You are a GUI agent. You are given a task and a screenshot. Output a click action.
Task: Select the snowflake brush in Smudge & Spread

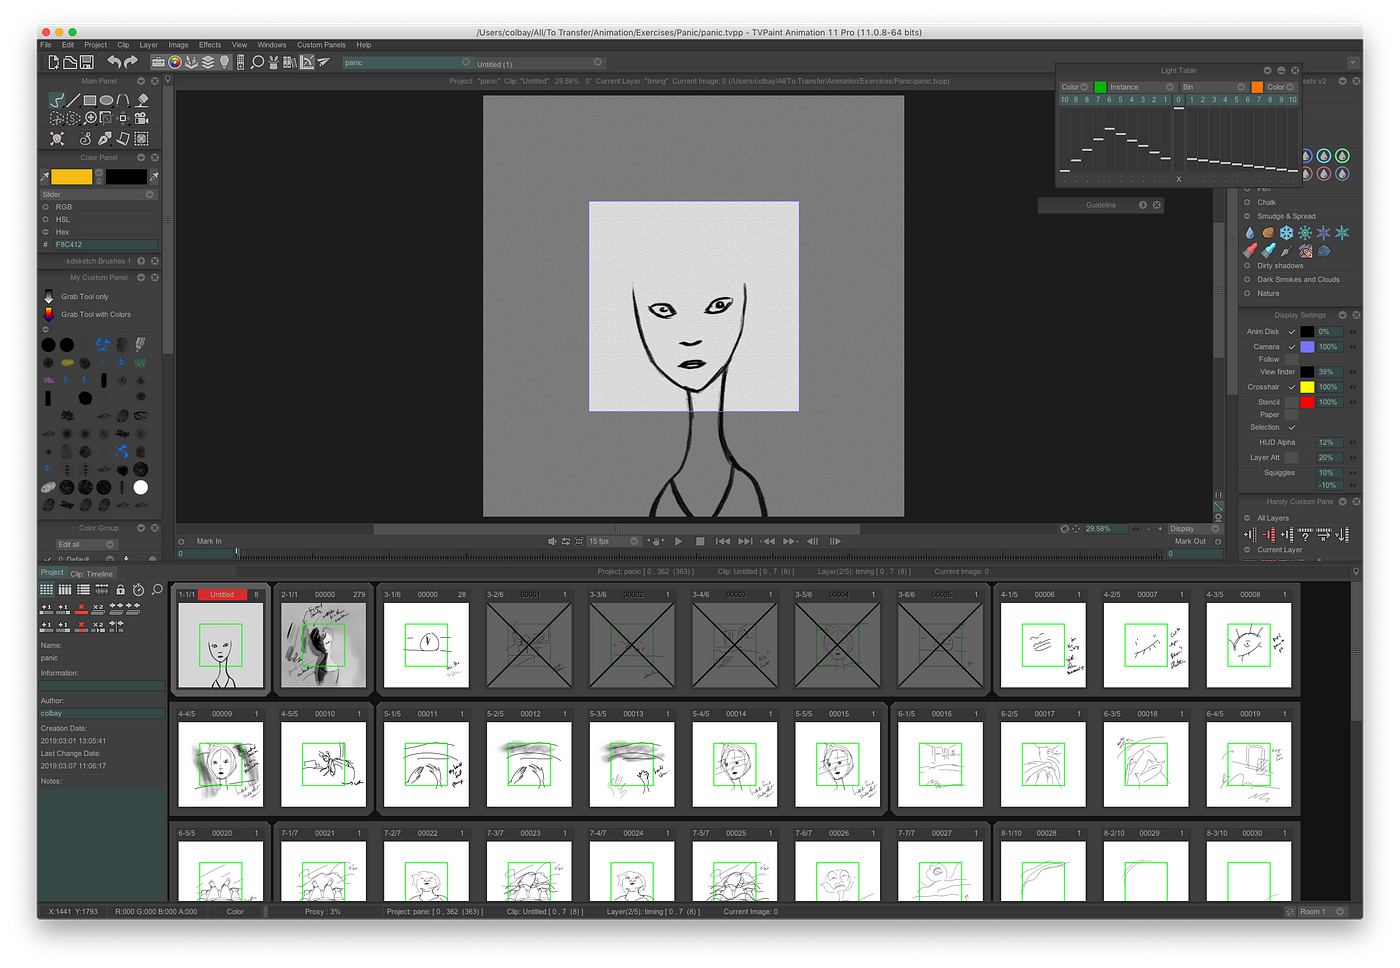(x=1287, y=233)
